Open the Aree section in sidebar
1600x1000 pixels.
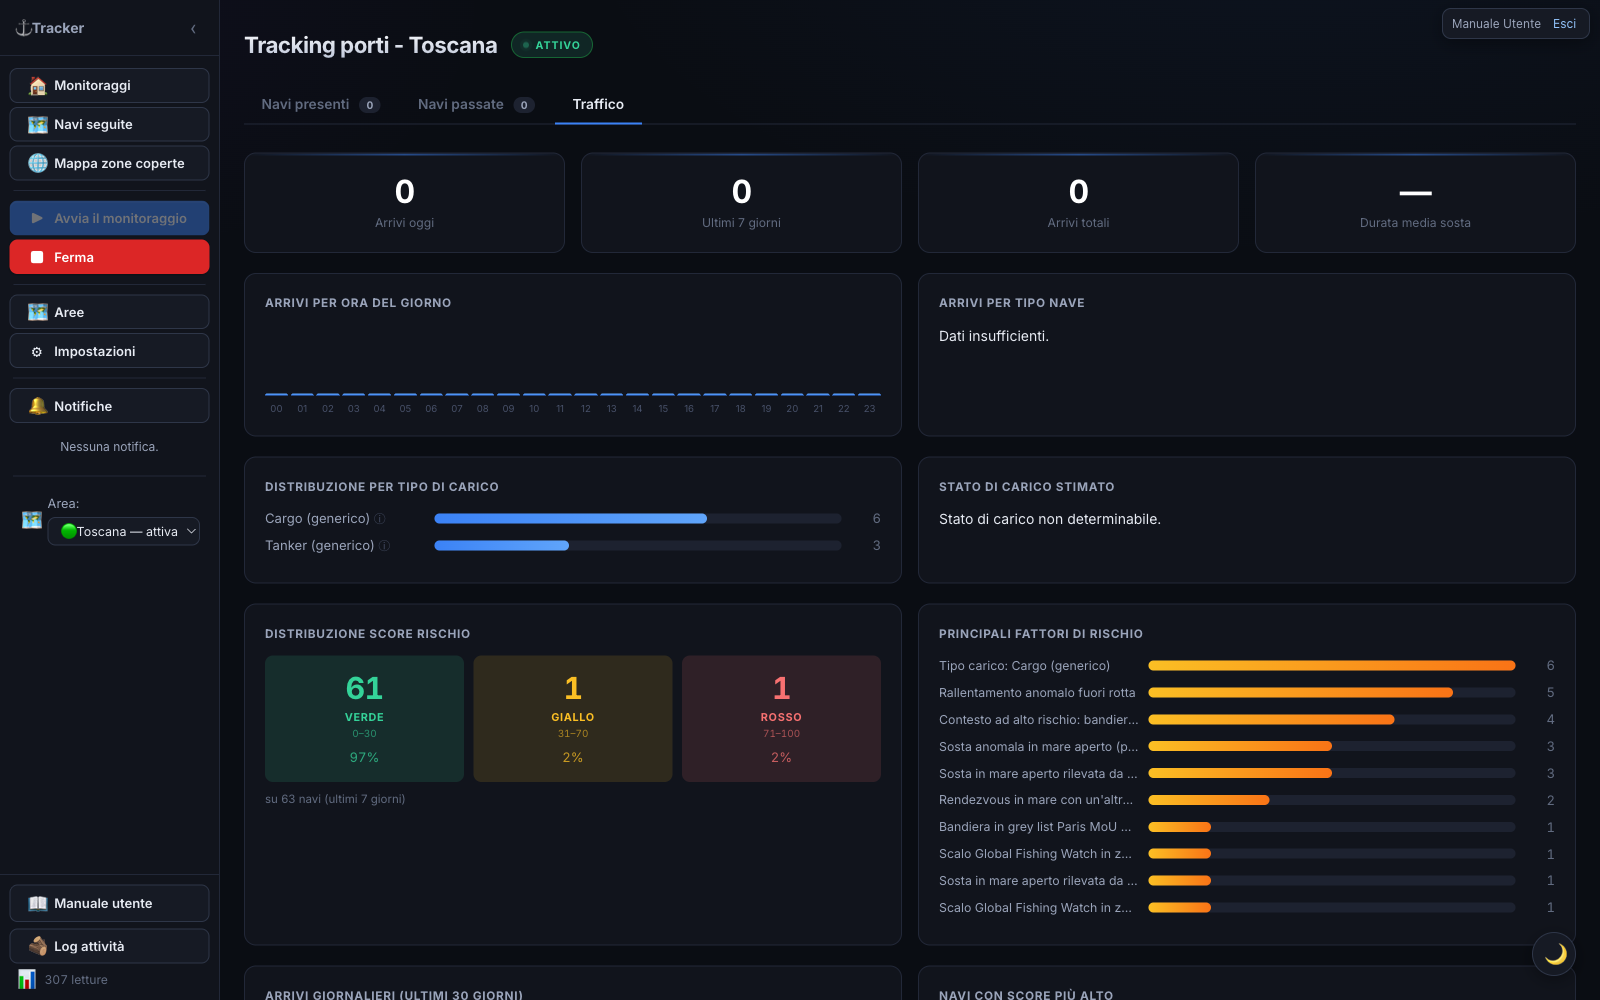[x=109, y=312]
